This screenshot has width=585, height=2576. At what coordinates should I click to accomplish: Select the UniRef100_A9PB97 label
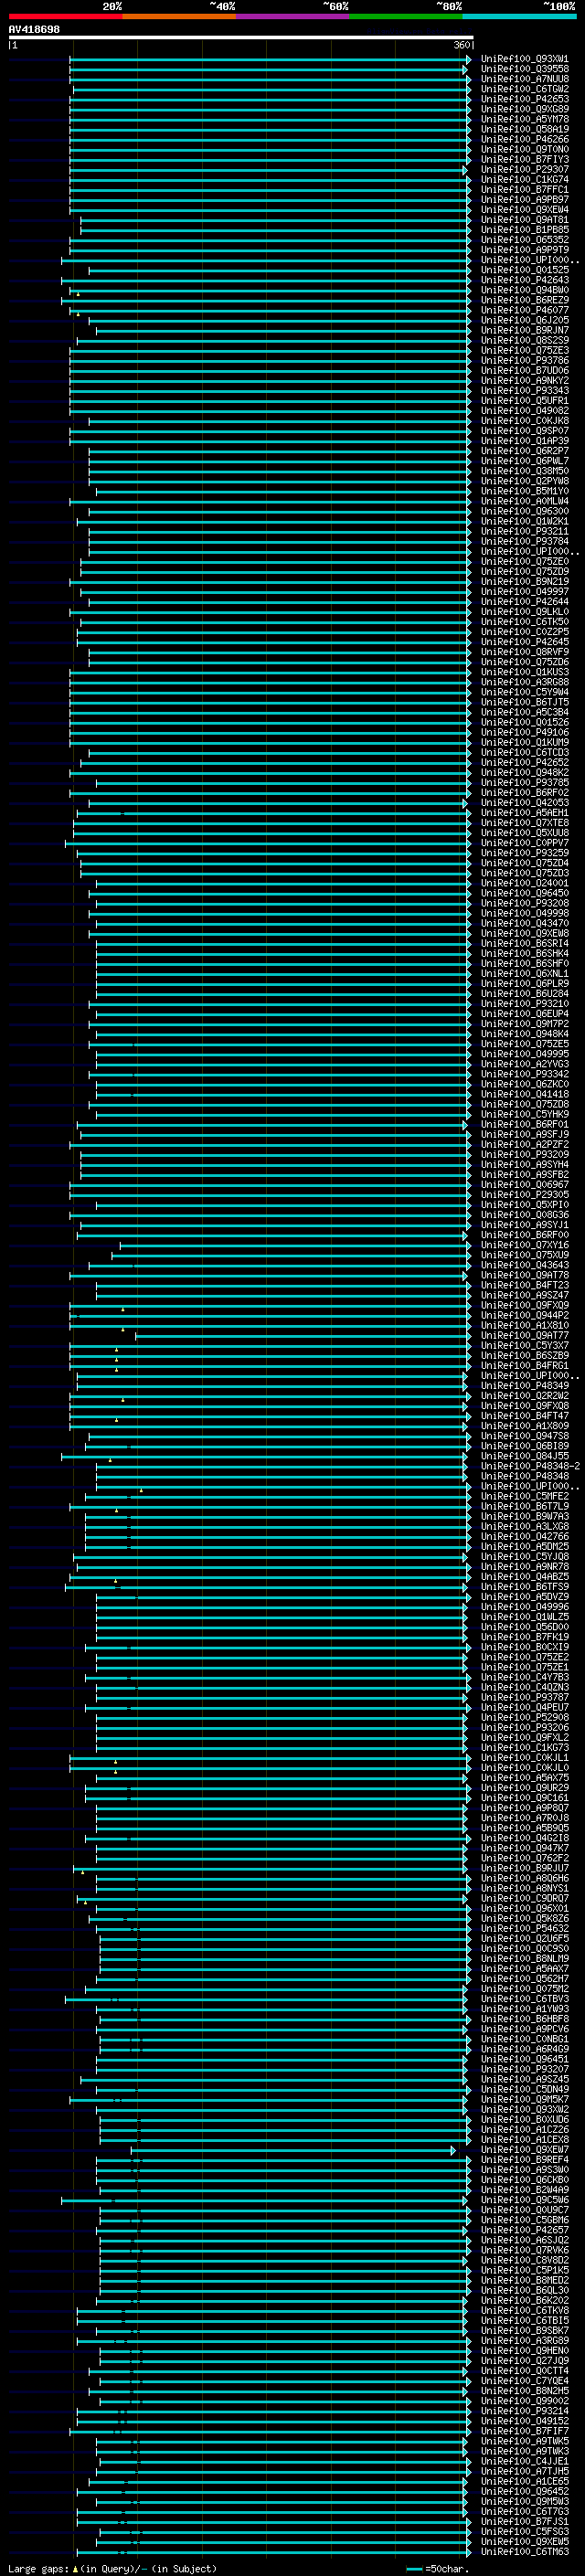click(x=525, y=200)
